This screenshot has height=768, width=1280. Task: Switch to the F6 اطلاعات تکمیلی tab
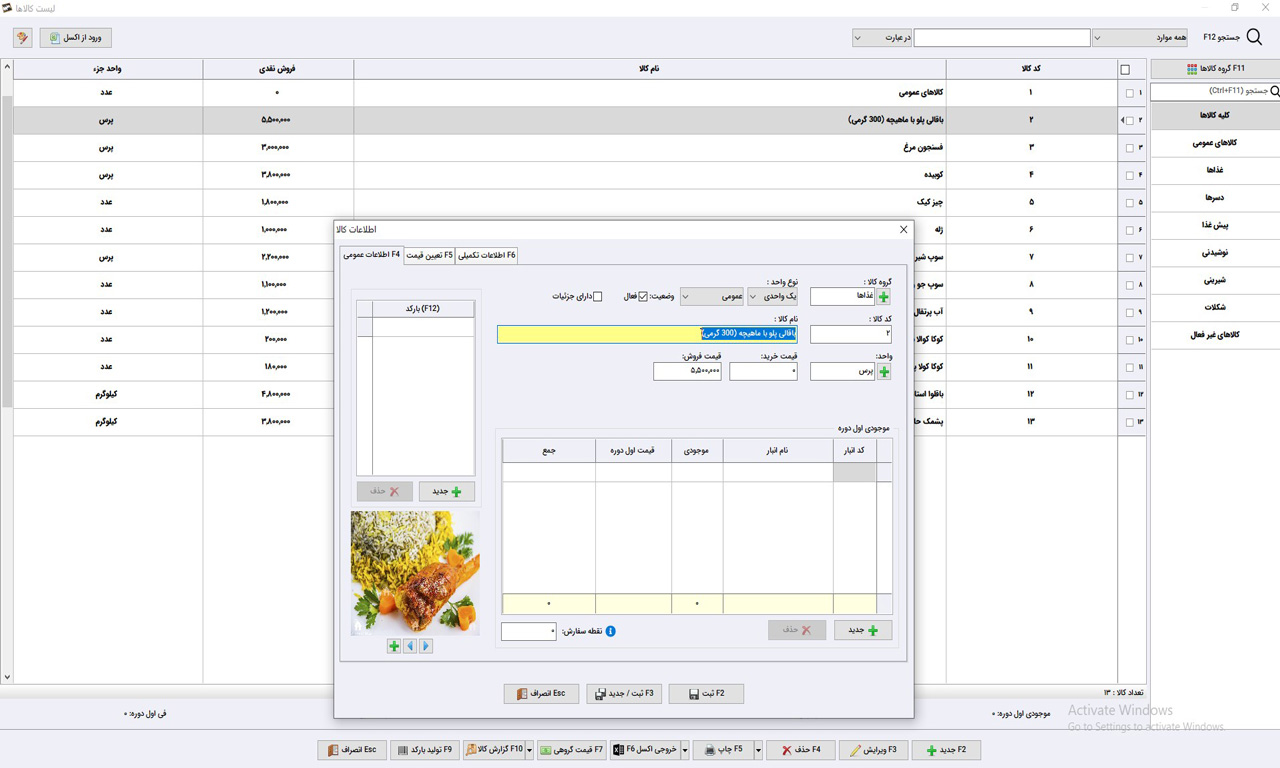(x=487, y=256)
